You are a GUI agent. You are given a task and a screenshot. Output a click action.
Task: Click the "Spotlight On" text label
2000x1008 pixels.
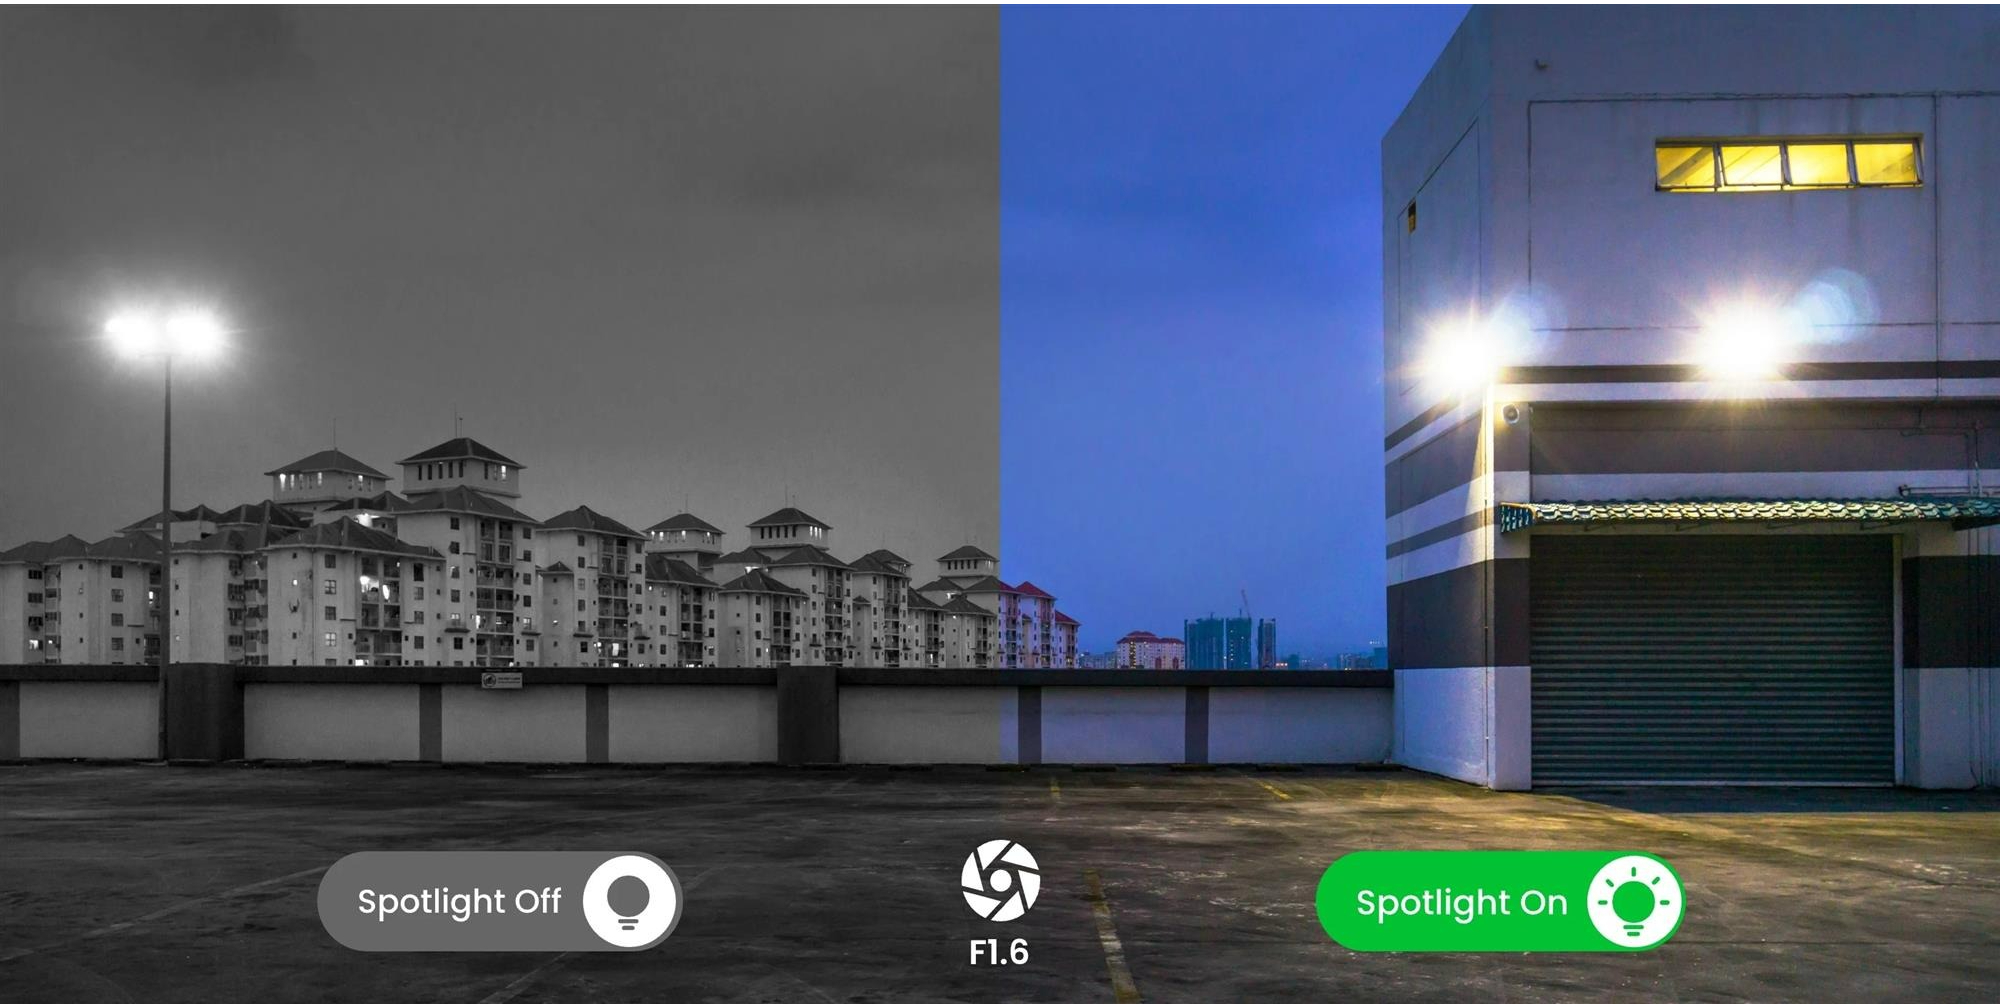click(1461, 903)
